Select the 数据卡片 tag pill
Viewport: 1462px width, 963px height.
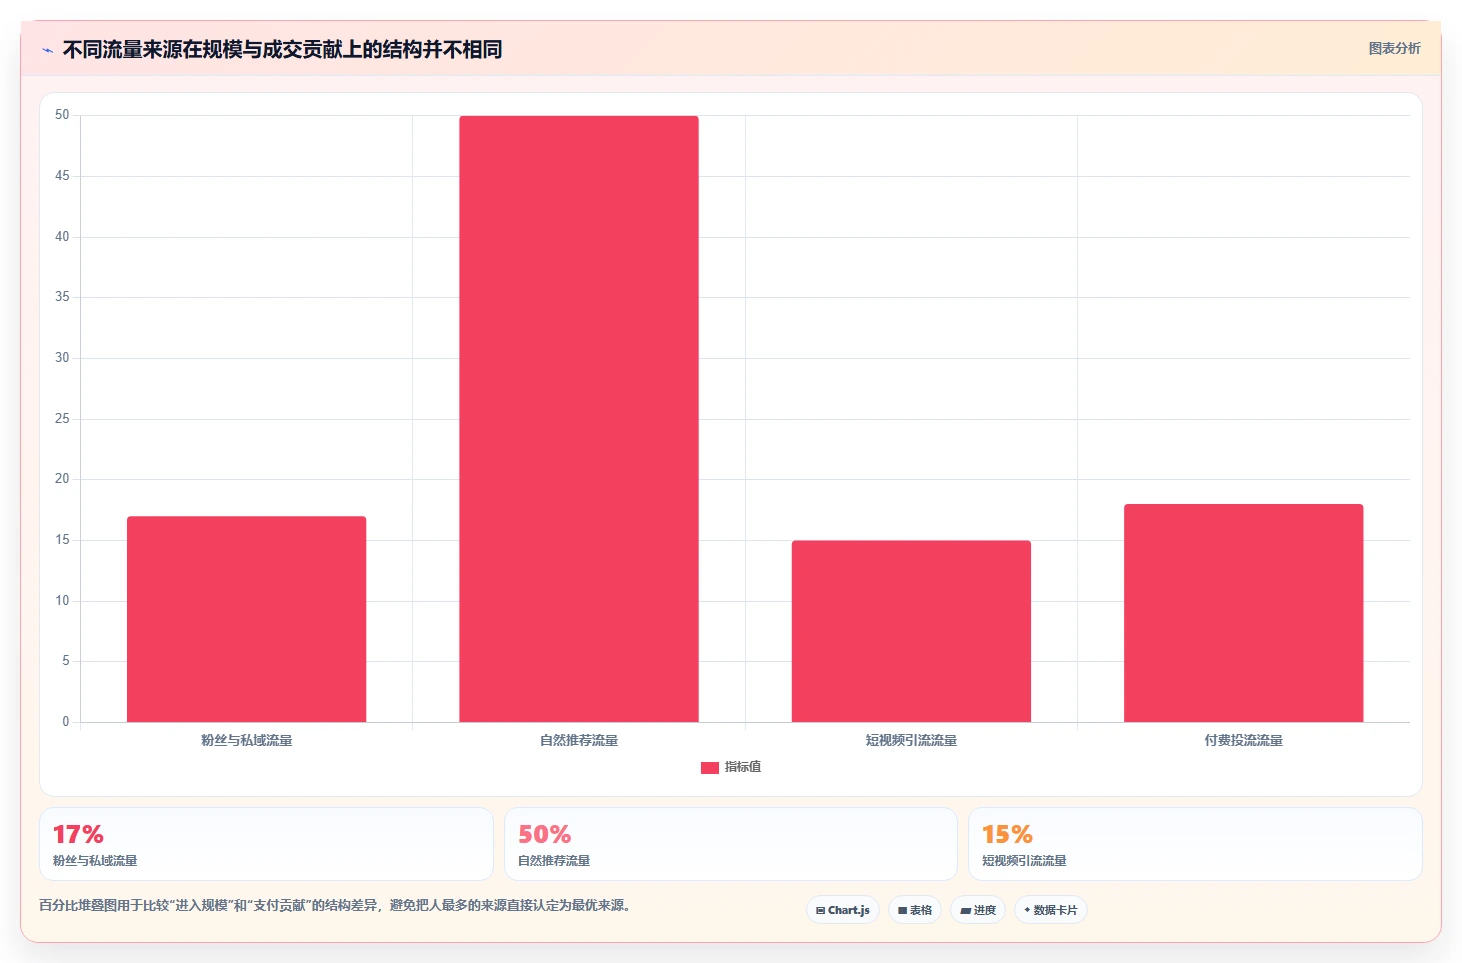(1050, 910)
